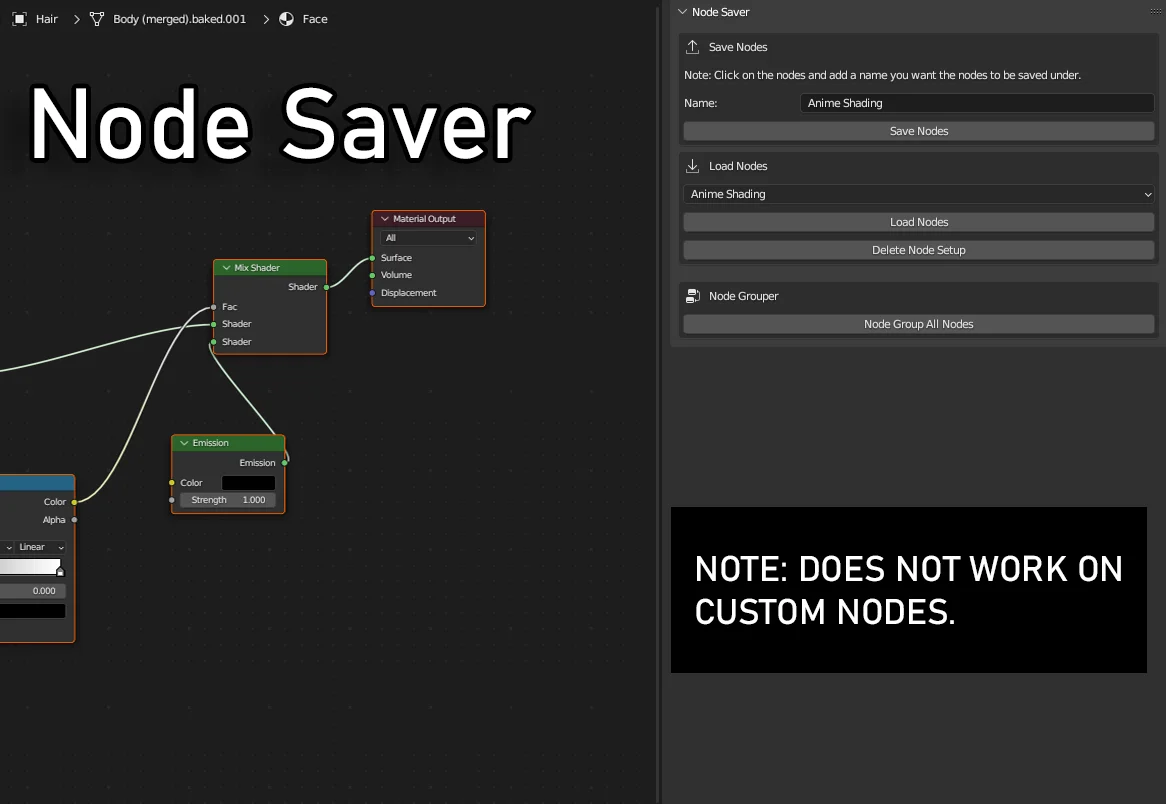Click the Node Saver panel drag grip

coord(1155,11)
